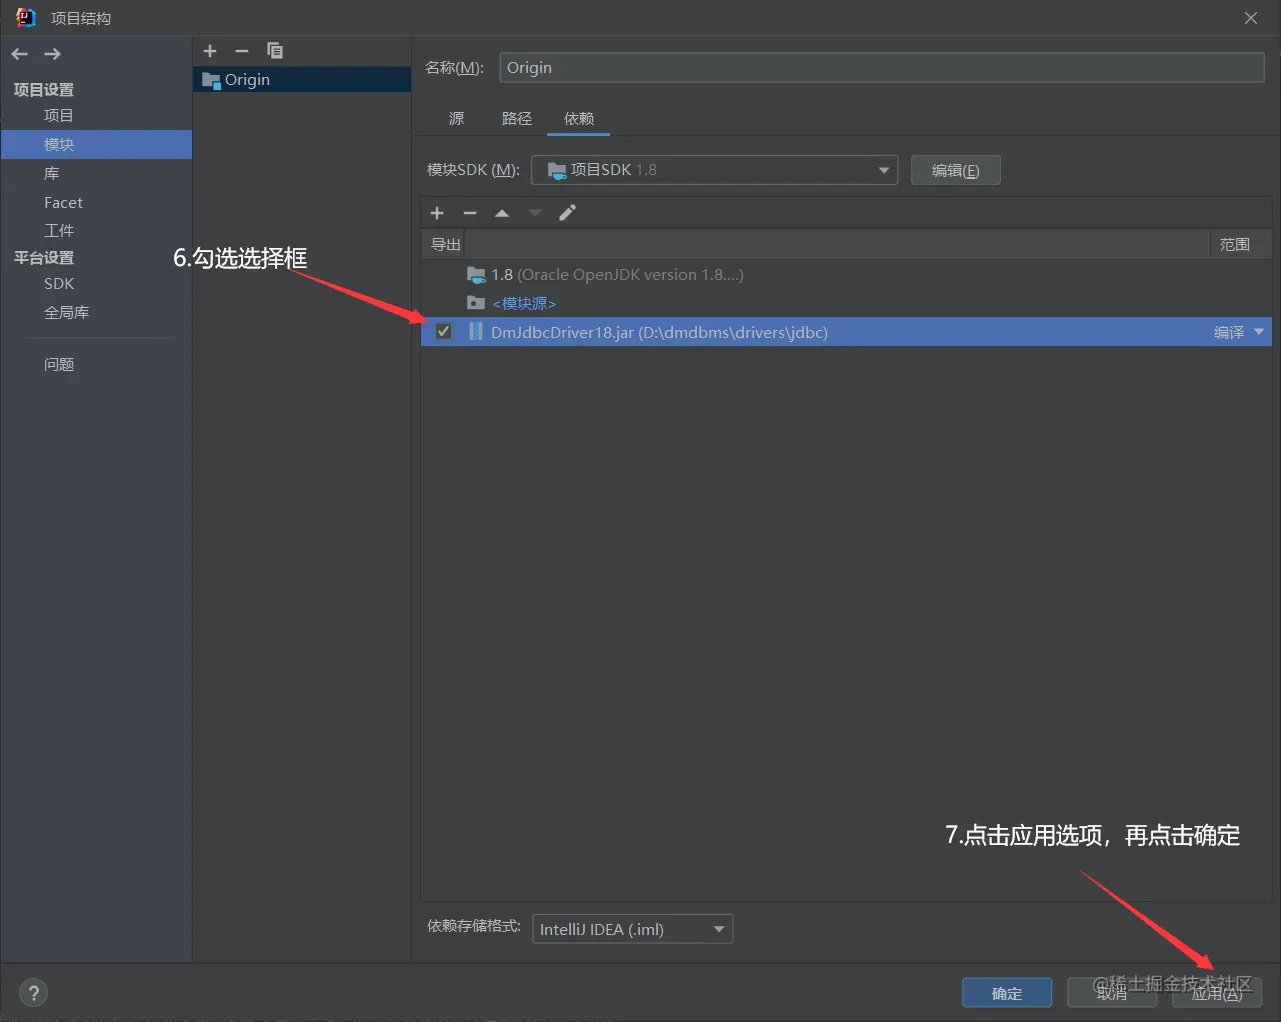Image resolution: width=1281 pixels, height=1022 pixels.
Task: Add a new module with plus icon
Action: pyautogui.click(x=210, y=51)
